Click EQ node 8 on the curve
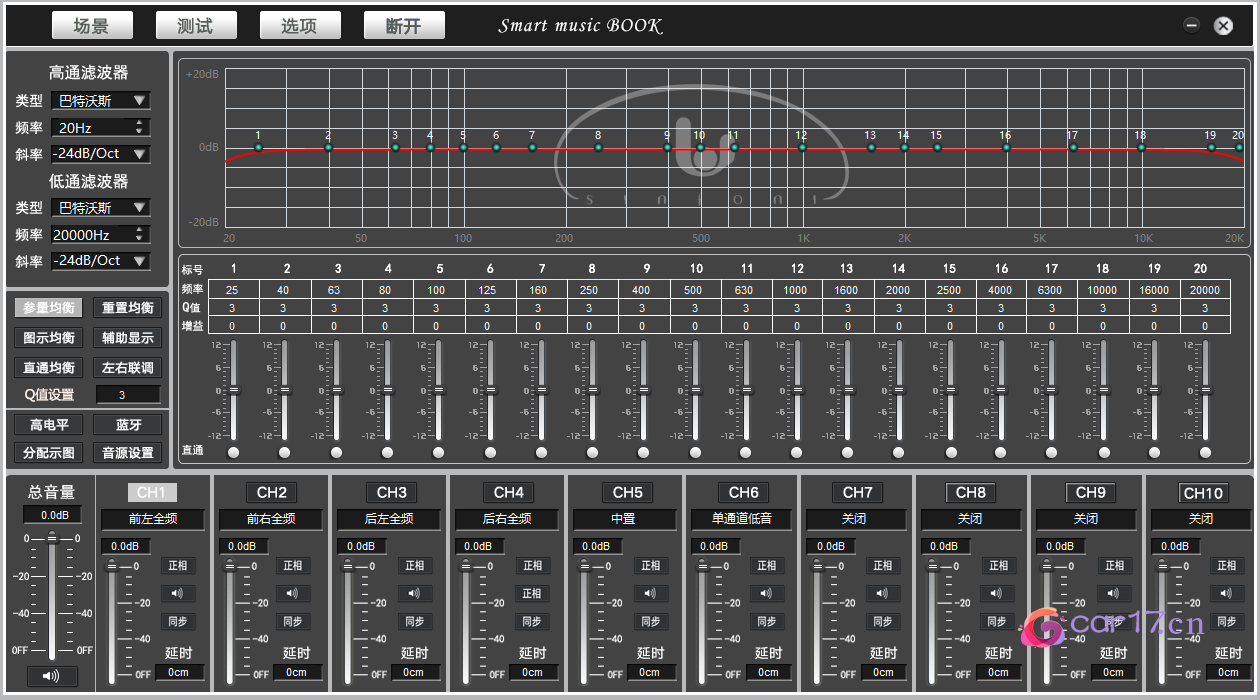1260x700 pixels. (x=598, y=148)
